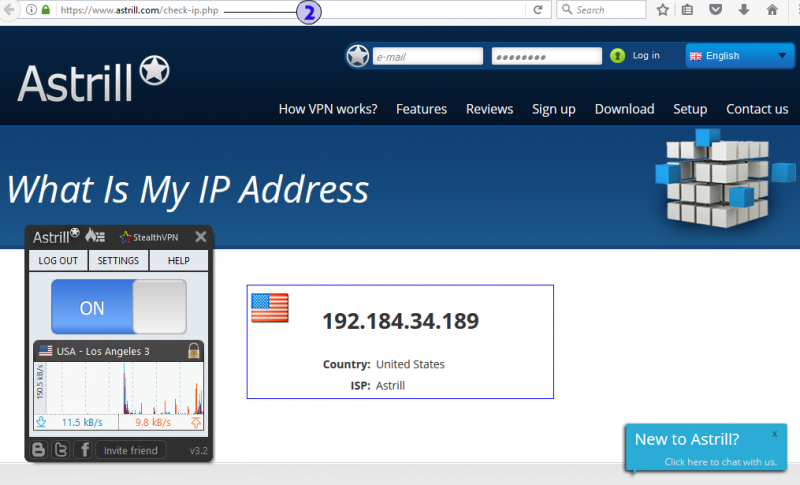The height and width of the screenshot is (485, 800).
Task: Focus the e-mail input field
Action: coord(428,56)
